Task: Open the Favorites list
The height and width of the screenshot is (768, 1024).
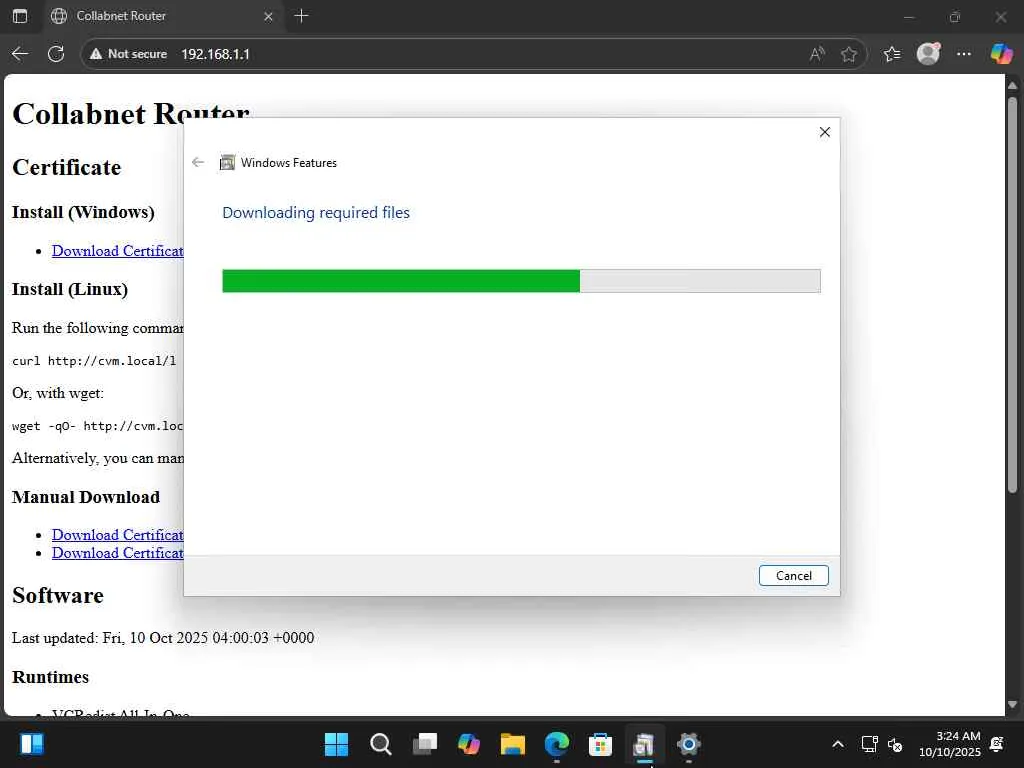Action: pyautogui.click(x=892, y=54)
